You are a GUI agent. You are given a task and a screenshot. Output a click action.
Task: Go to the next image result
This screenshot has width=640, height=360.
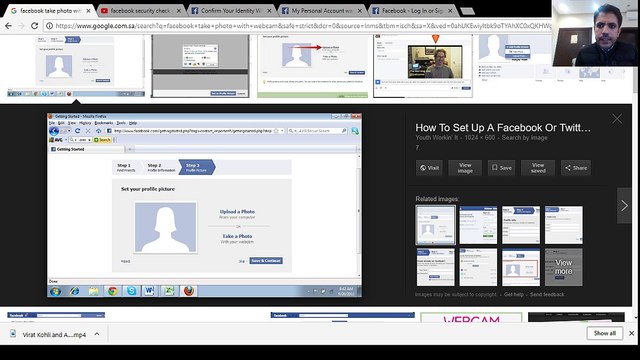click(624, 205)
